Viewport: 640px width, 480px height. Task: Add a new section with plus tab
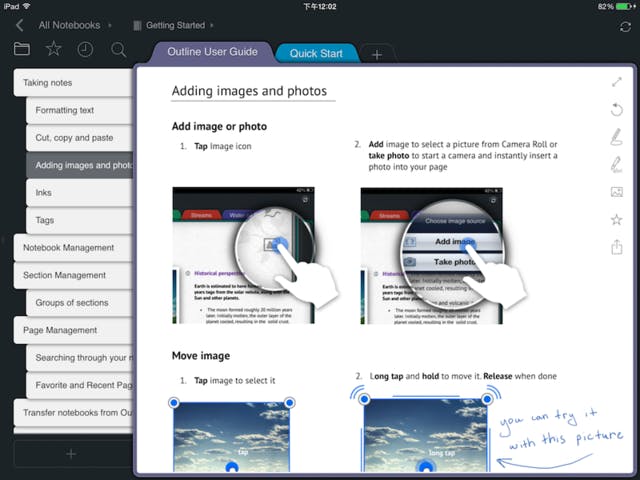(377, 55)
